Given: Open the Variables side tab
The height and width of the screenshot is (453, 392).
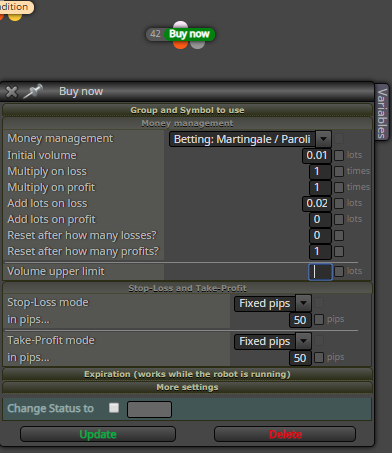Looking at the screenshot, I should click(382, 113).
